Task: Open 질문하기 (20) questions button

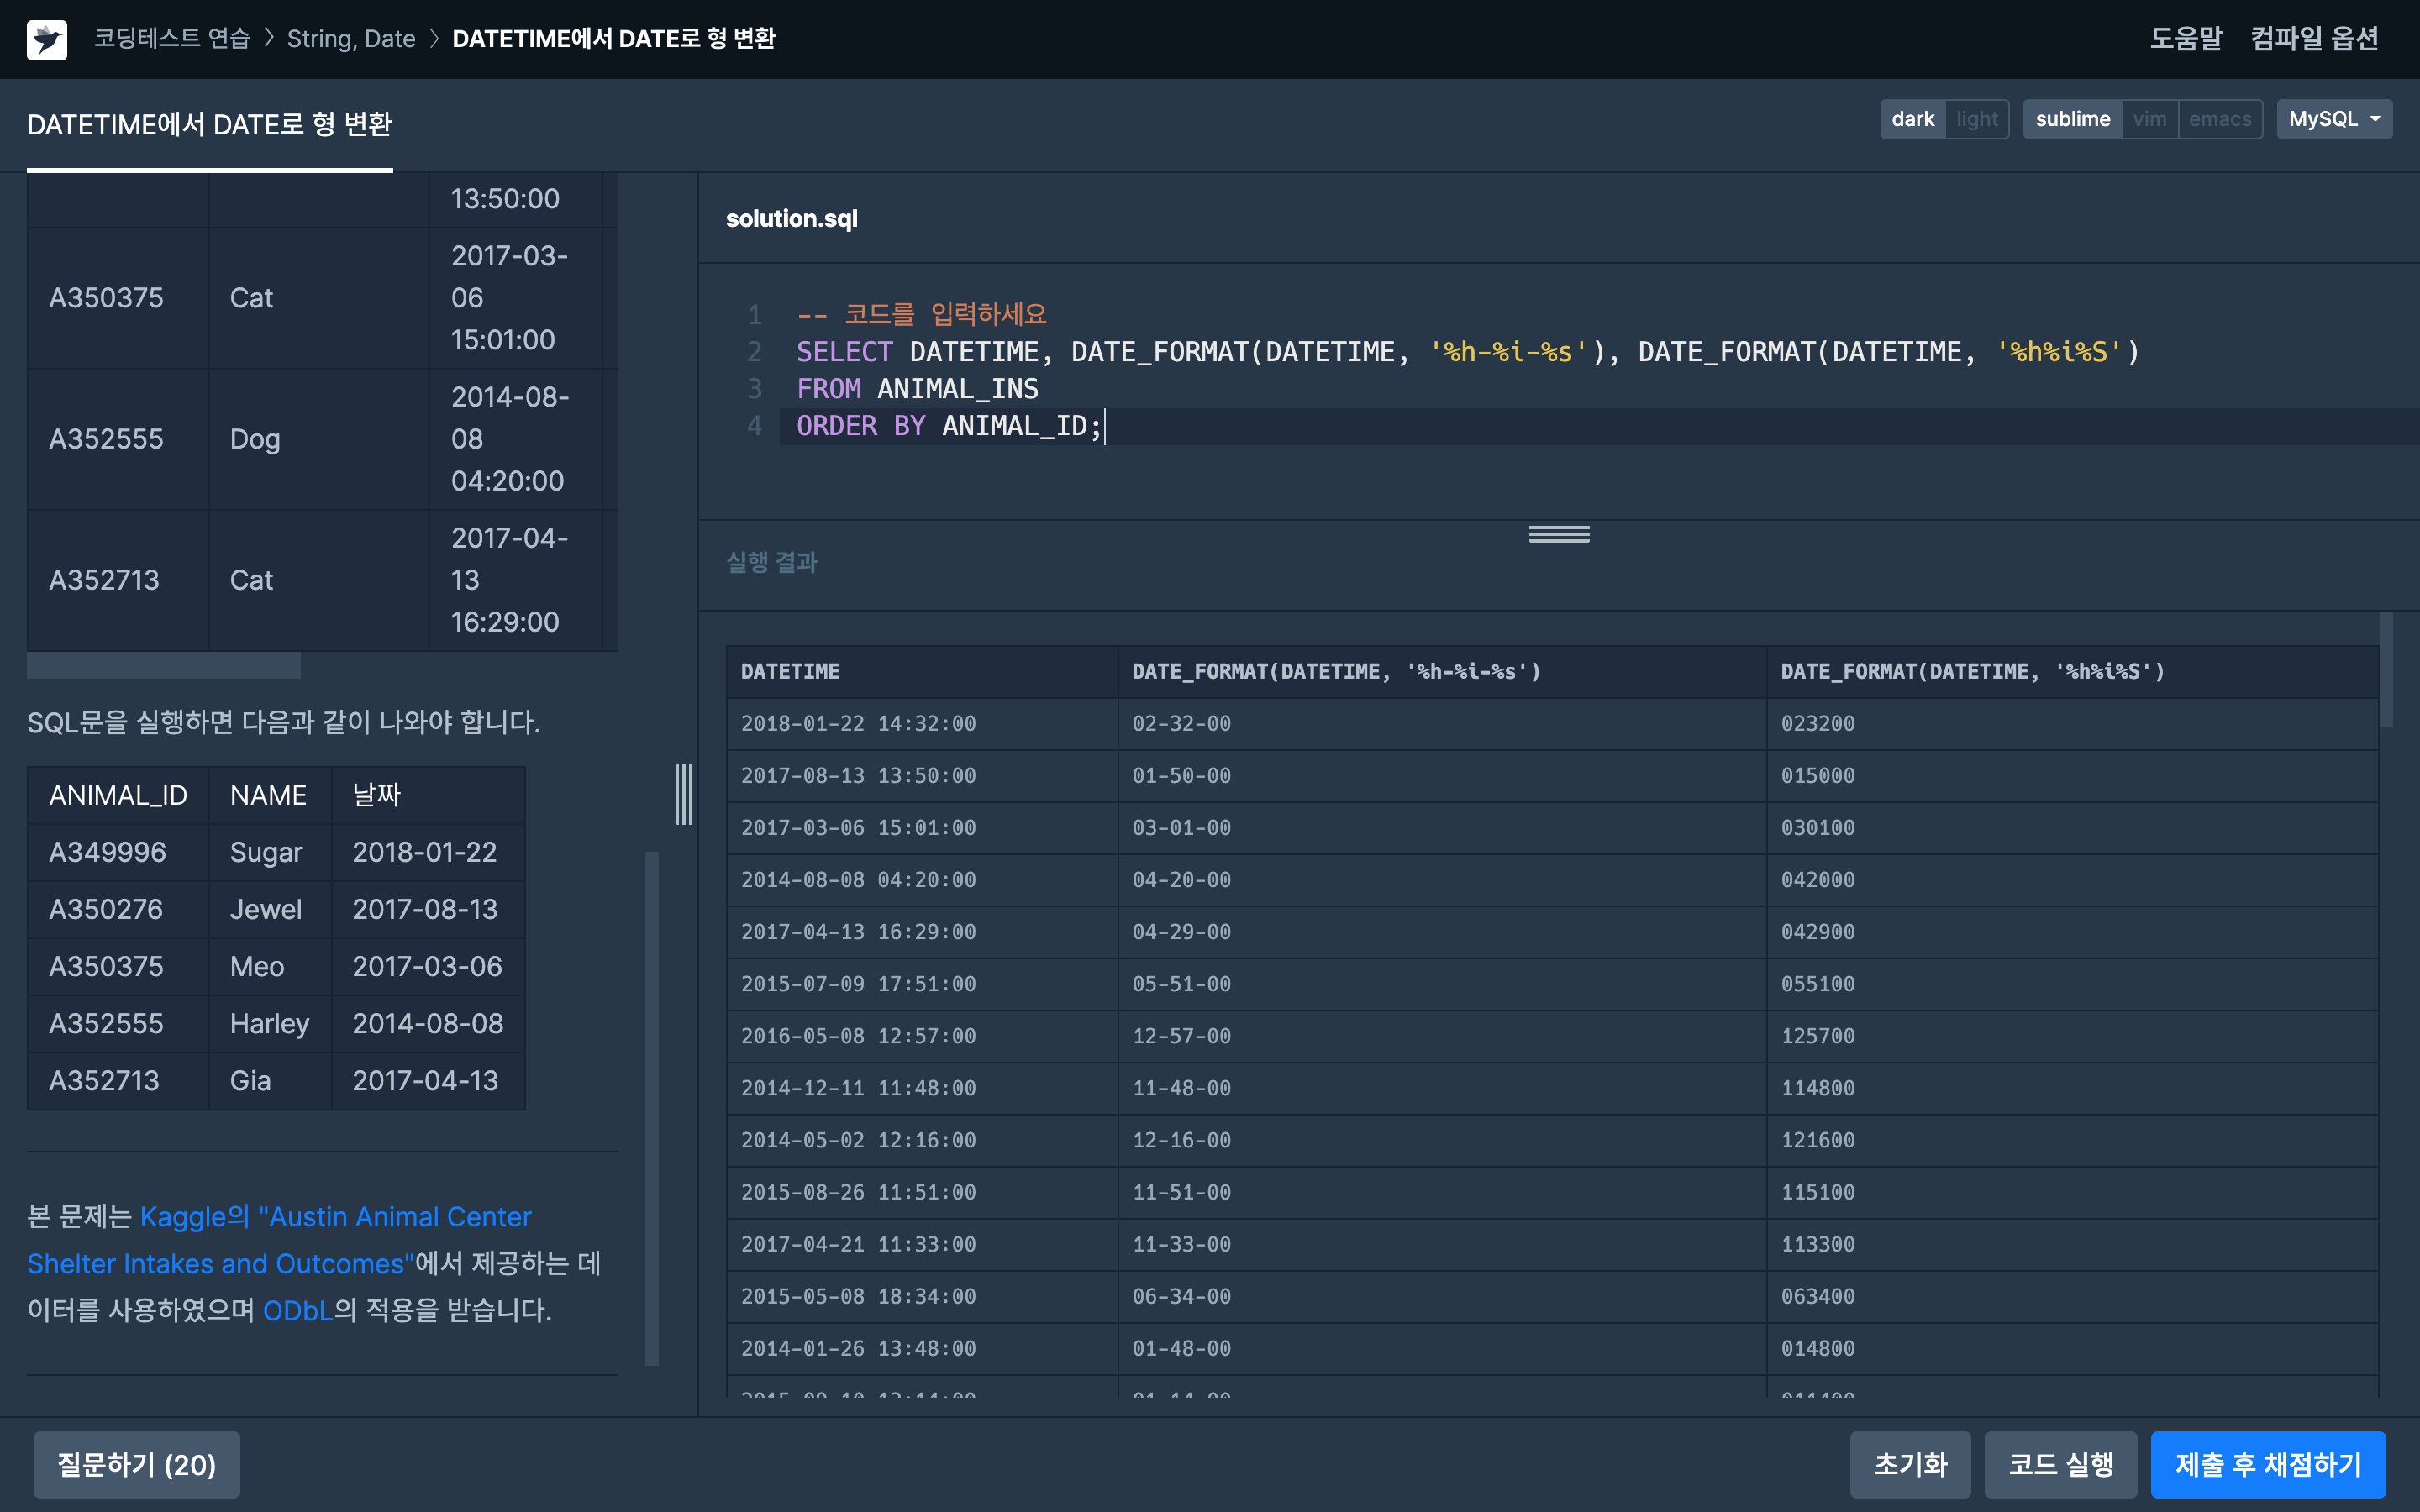Action: click(x=136, y=1464)
